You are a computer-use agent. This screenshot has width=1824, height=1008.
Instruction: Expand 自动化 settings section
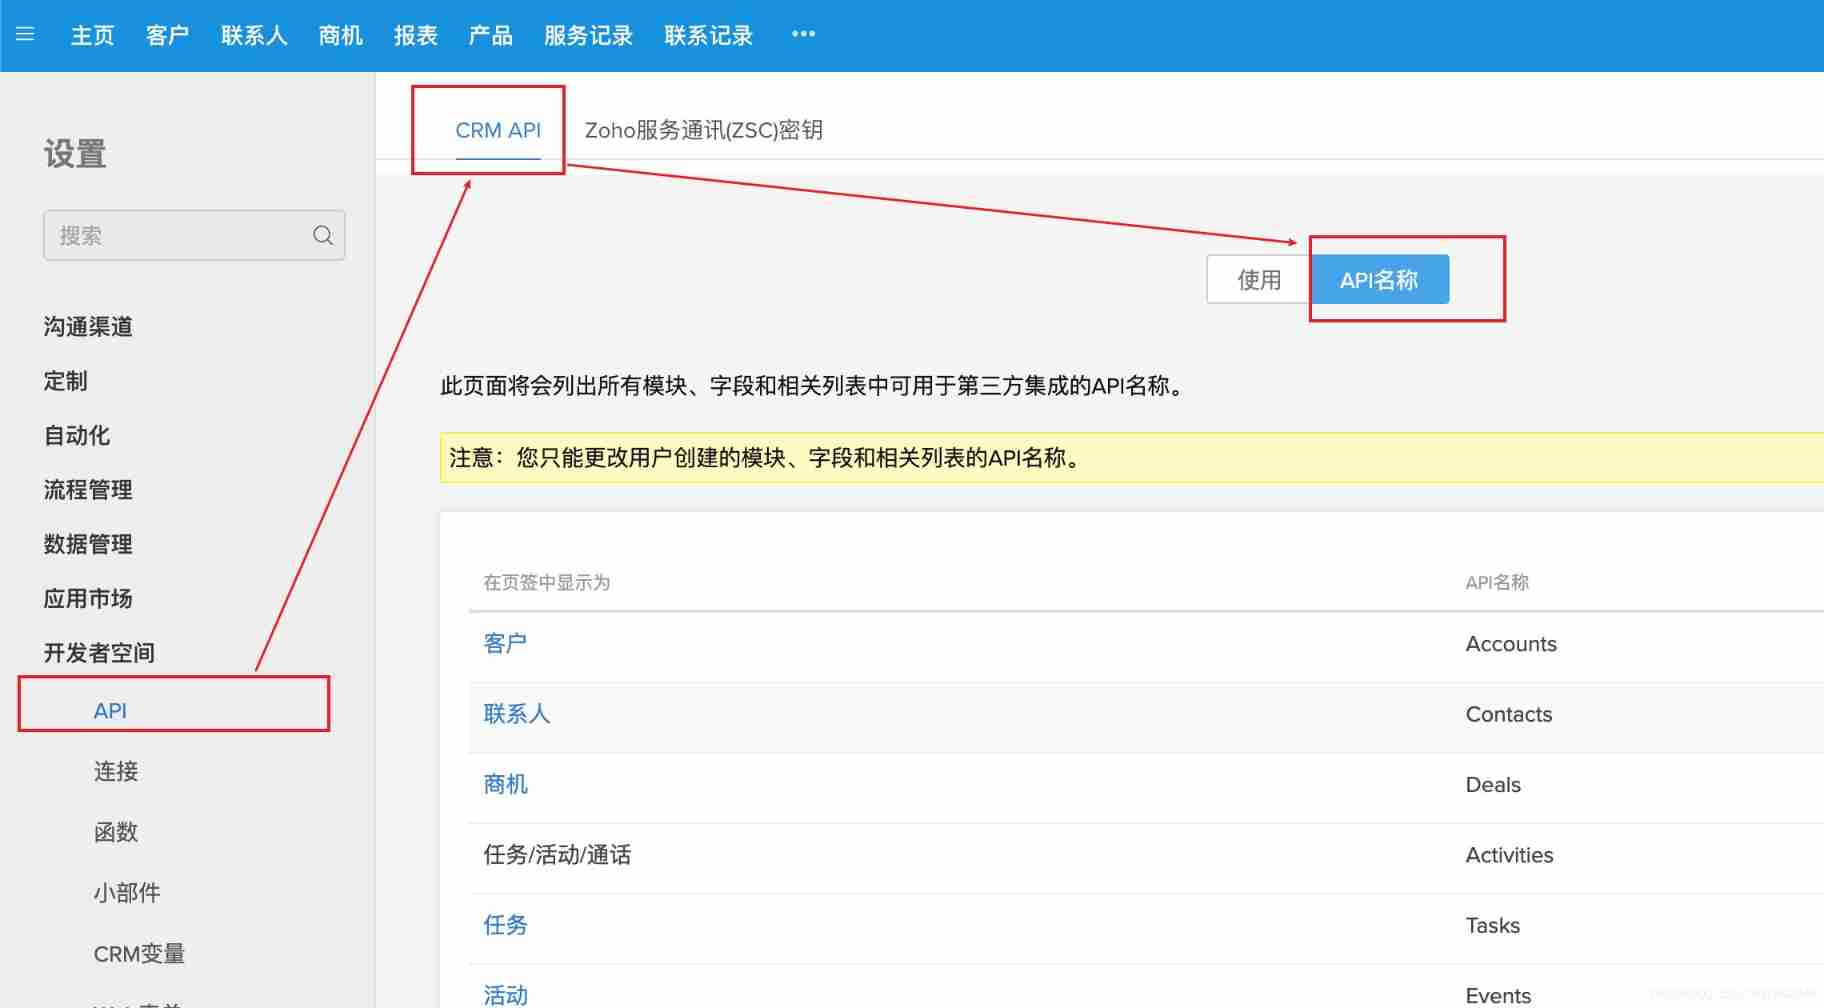point(76,435)
